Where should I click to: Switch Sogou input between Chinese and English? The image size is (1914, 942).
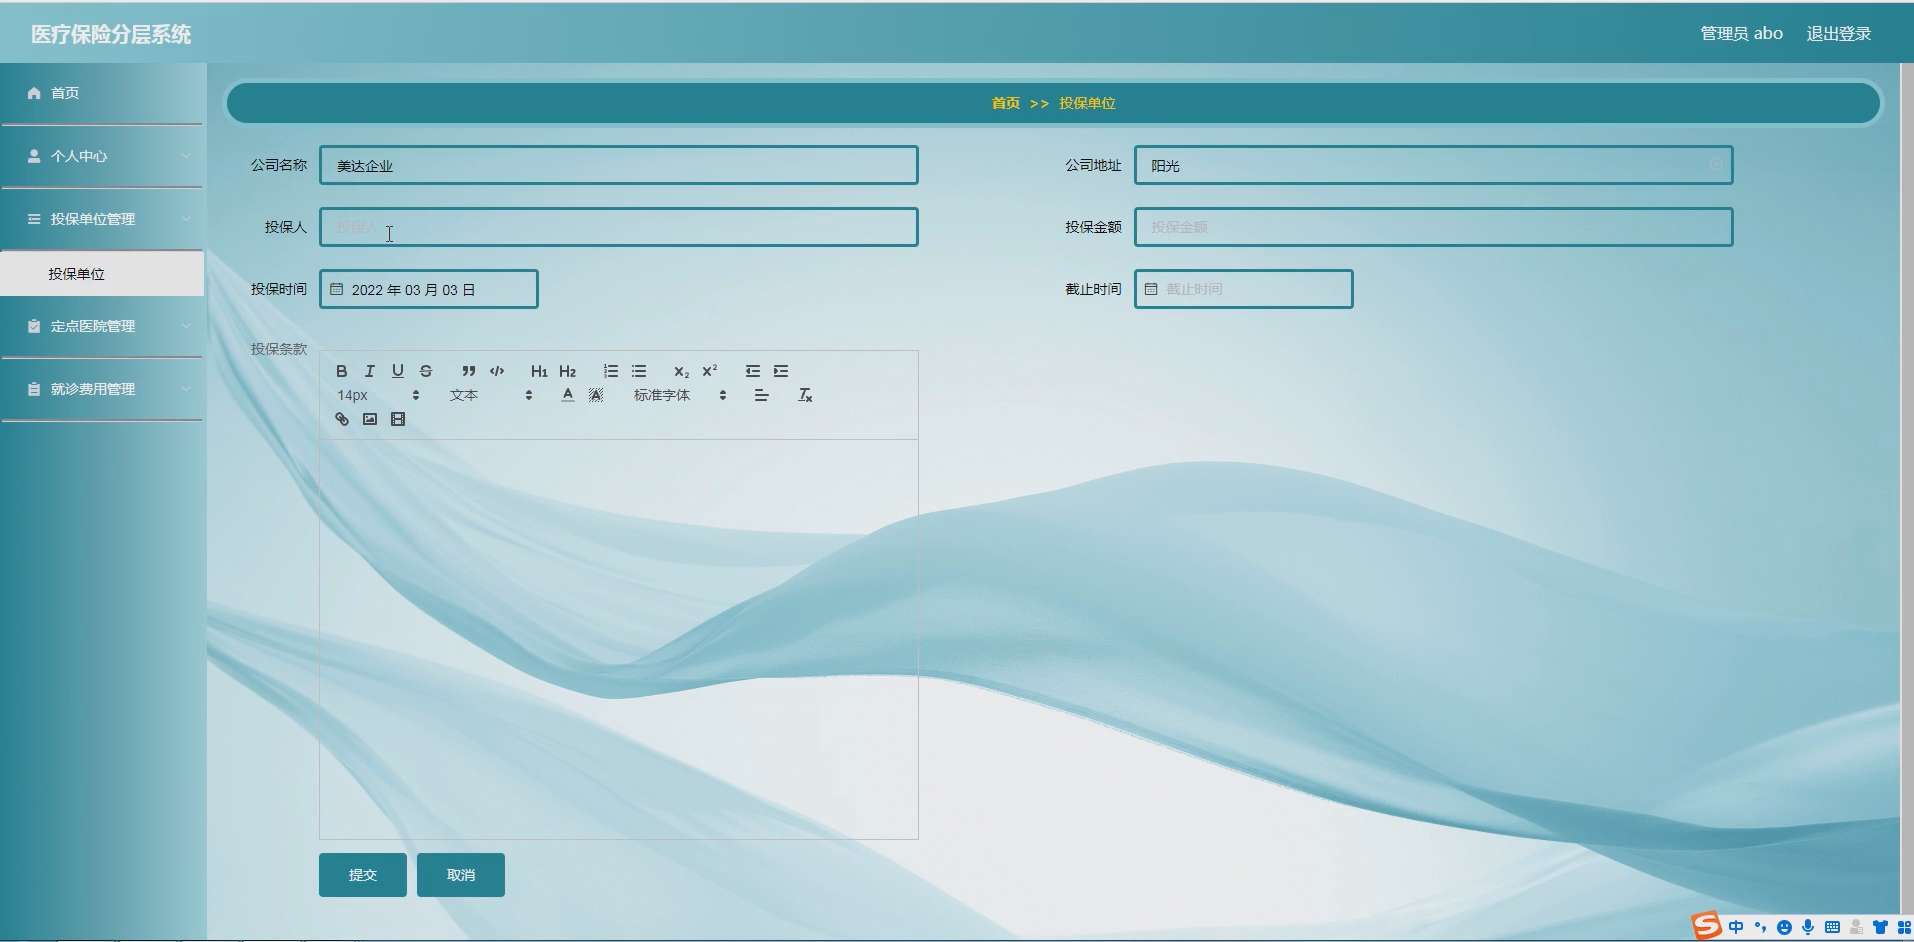point(1736,927)
